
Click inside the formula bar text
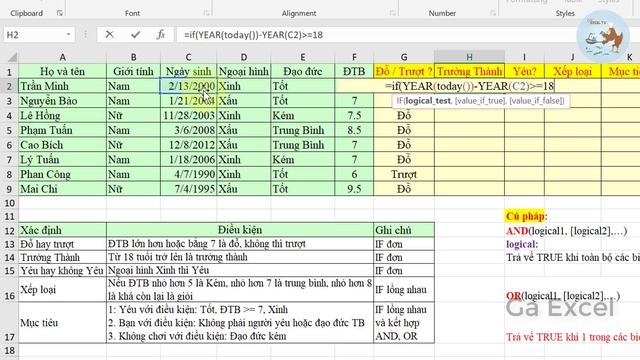[x=253, y=35]
